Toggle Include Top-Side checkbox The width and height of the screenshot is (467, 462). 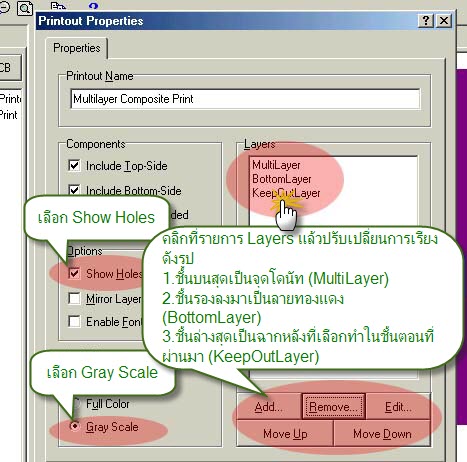coord(74,165)
